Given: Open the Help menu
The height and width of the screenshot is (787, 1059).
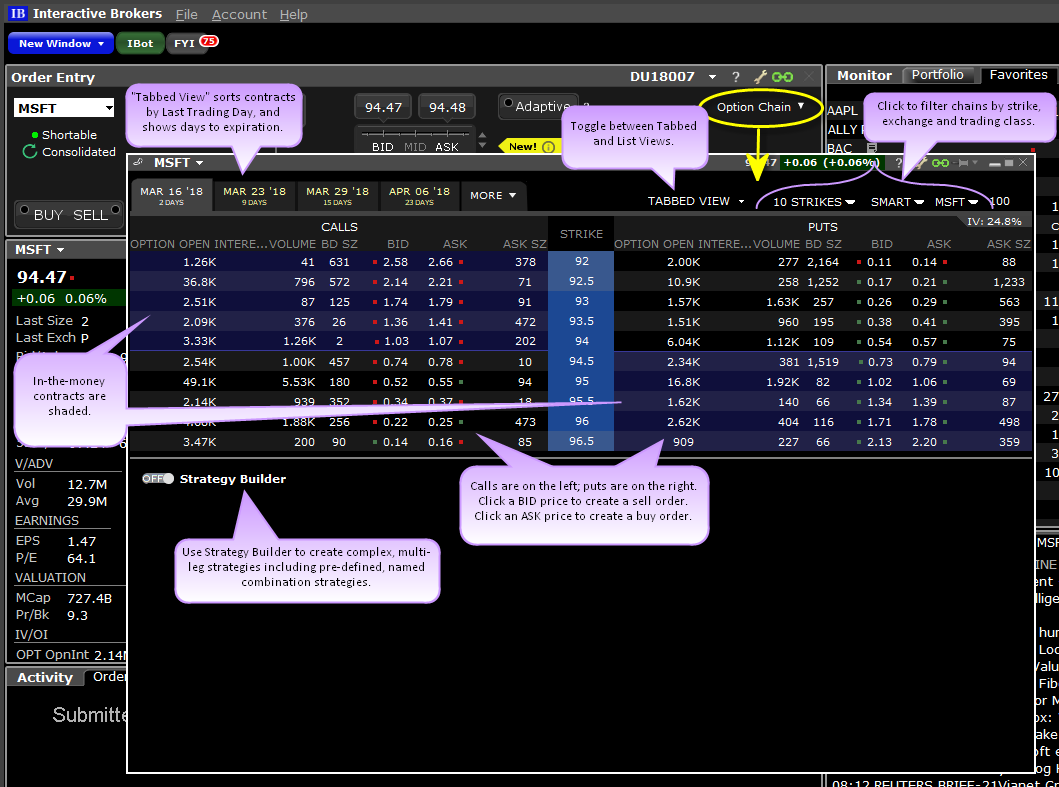Looking at the screenshot, I should (293, 14).
